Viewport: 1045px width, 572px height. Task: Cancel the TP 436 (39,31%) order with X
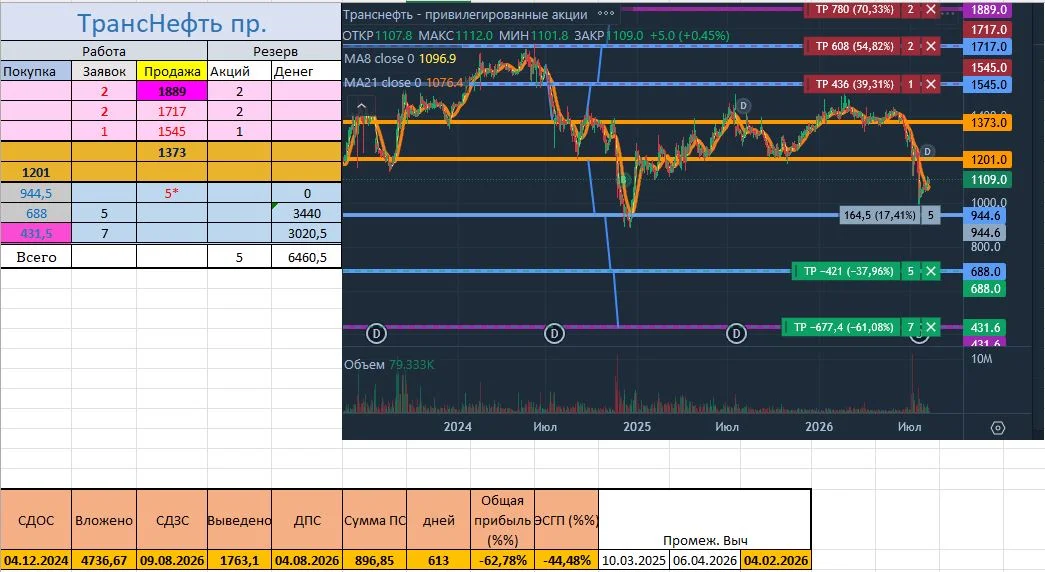[x=931, y=84]
